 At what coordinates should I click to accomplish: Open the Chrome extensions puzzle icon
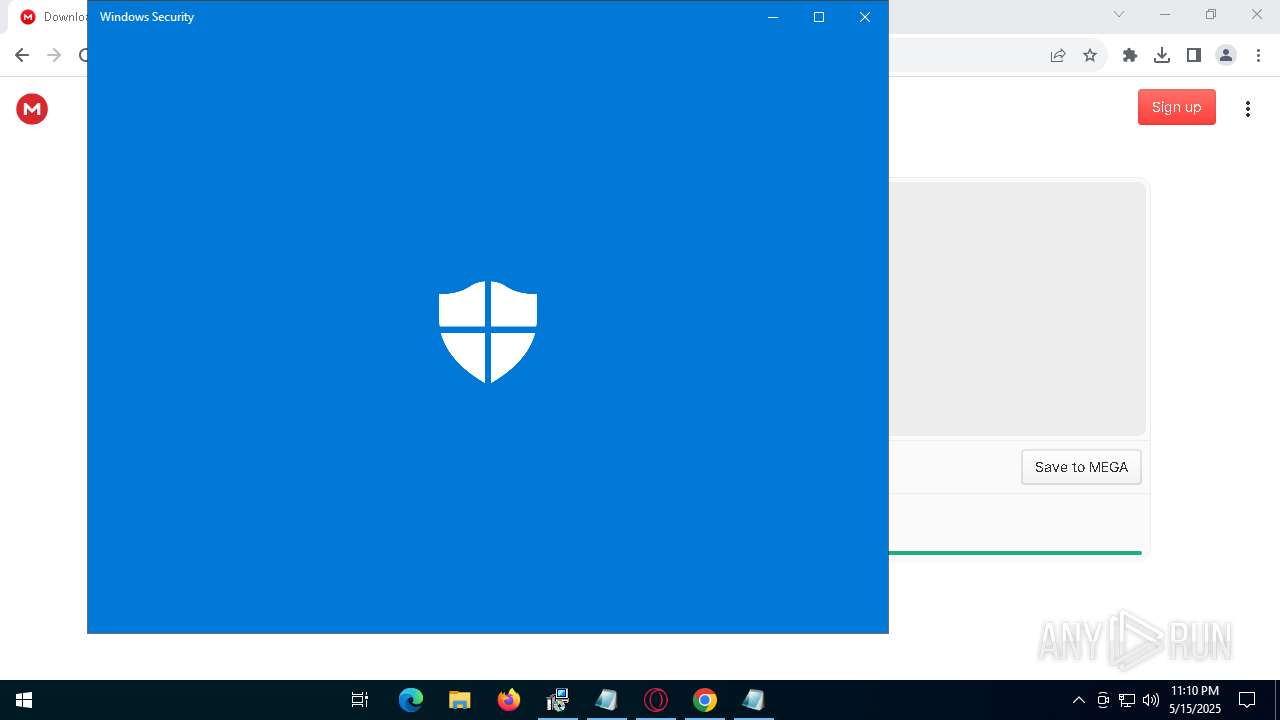1130,55
